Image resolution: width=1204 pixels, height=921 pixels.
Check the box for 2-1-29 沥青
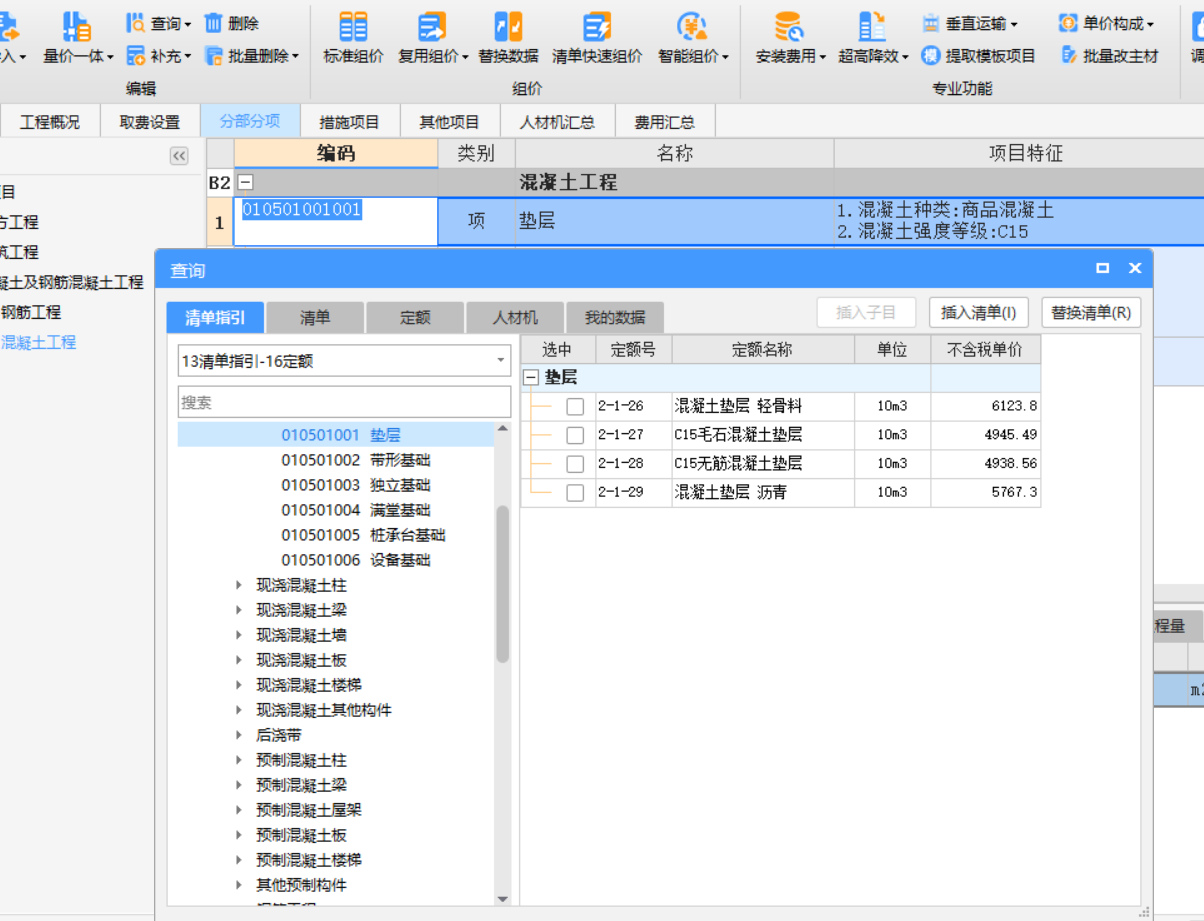575,493
